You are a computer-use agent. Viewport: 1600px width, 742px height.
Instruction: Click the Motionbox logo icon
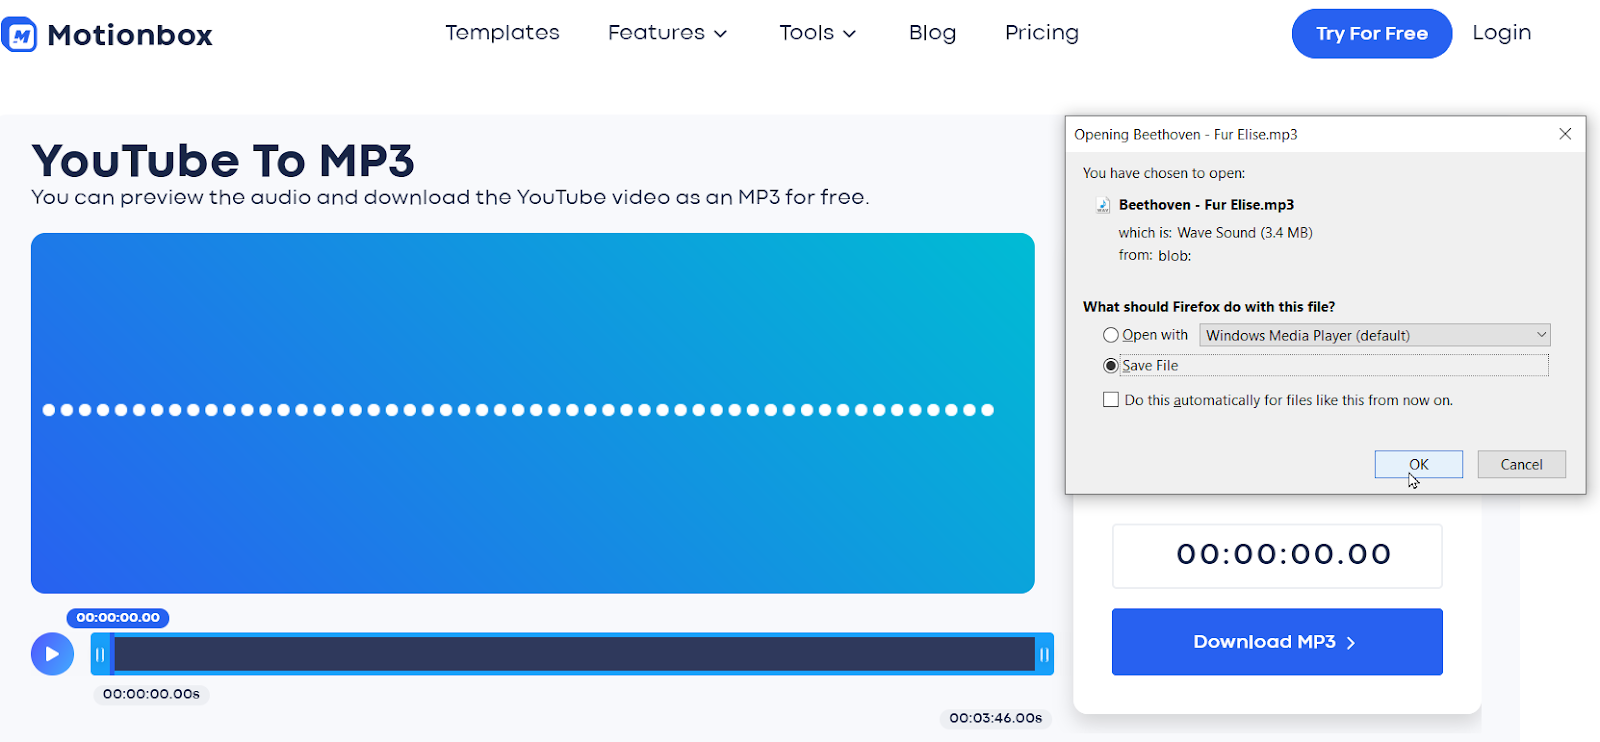[19, 34]
